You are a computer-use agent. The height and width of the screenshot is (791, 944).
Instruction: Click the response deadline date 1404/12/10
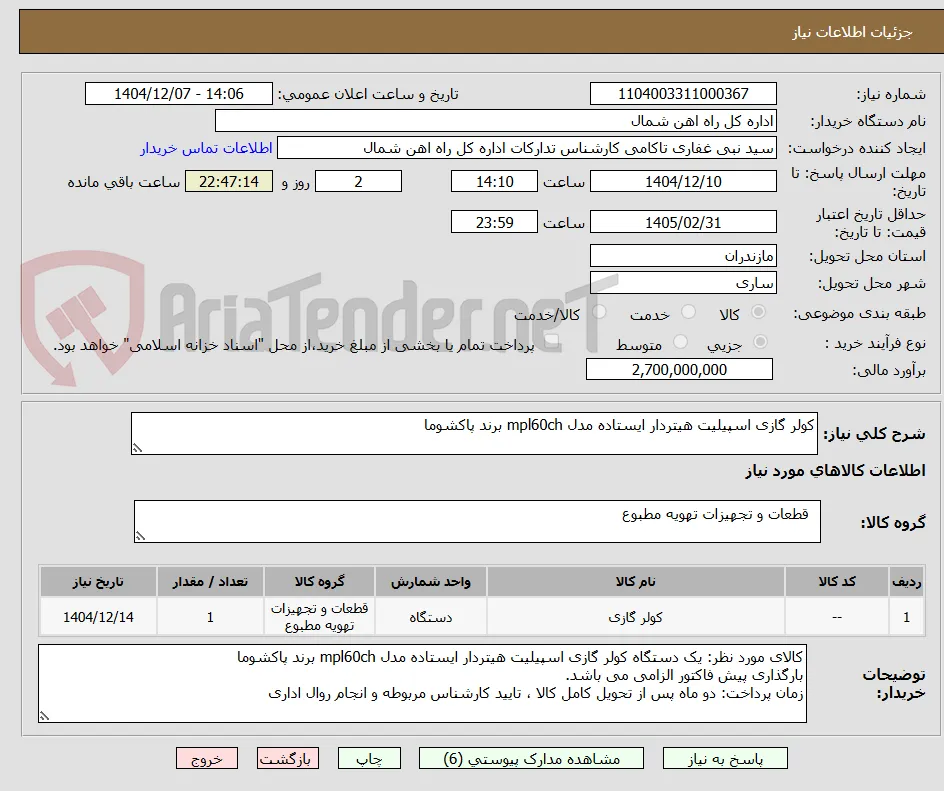click(x=683, y=181)
